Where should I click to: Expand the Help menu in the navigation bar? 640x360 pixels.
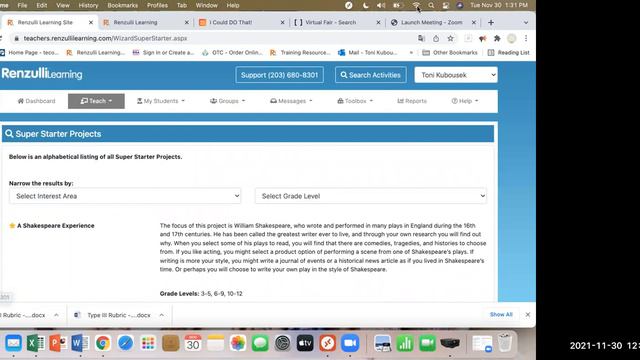click(x=465, y=101)
